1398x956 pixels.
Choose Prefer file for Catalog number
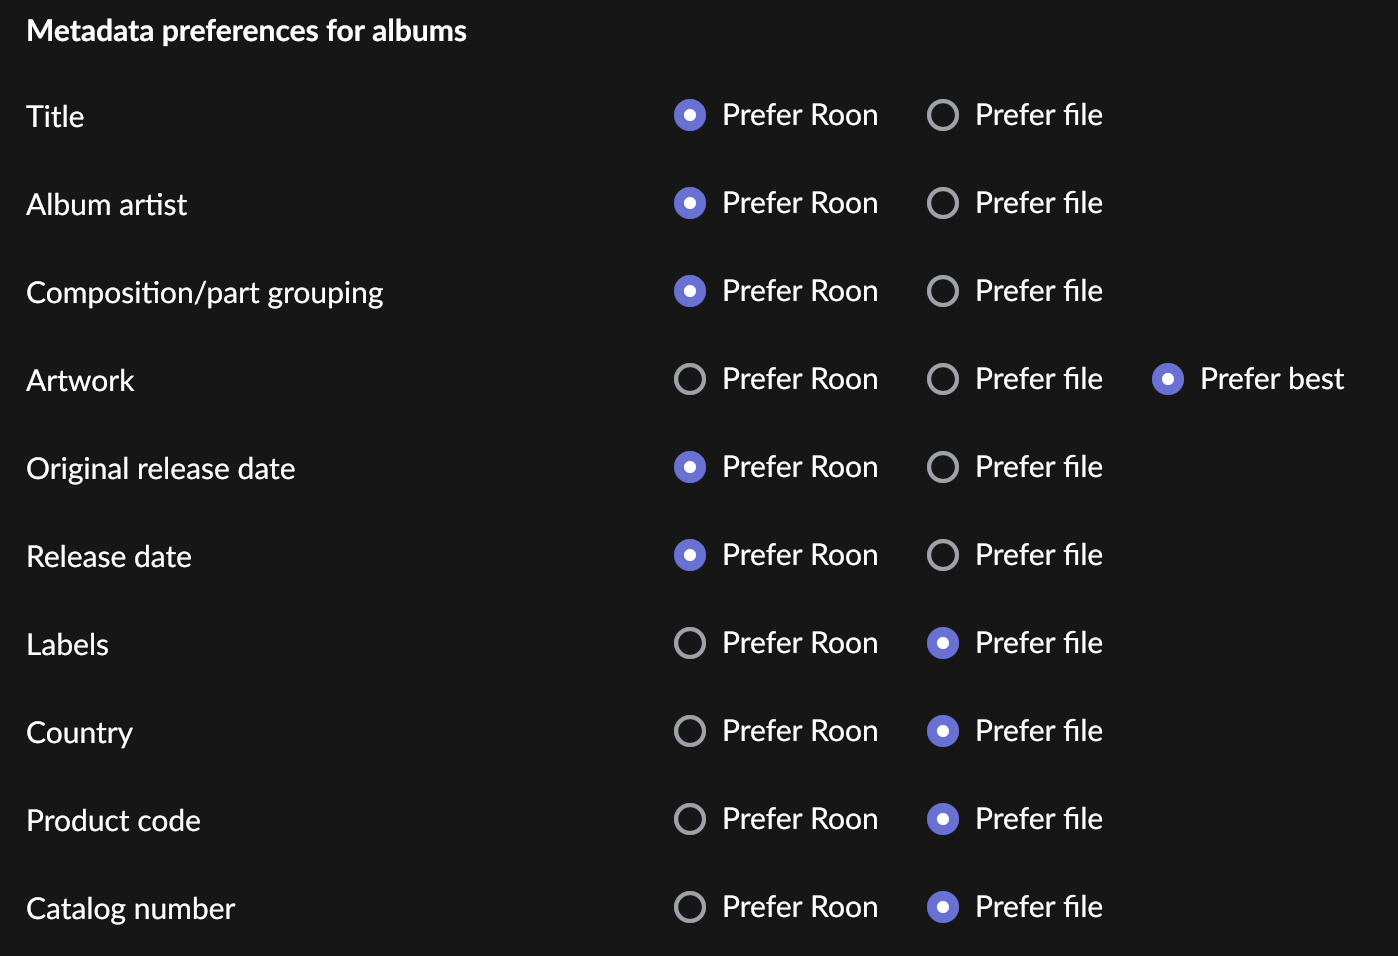coord(943,907)
